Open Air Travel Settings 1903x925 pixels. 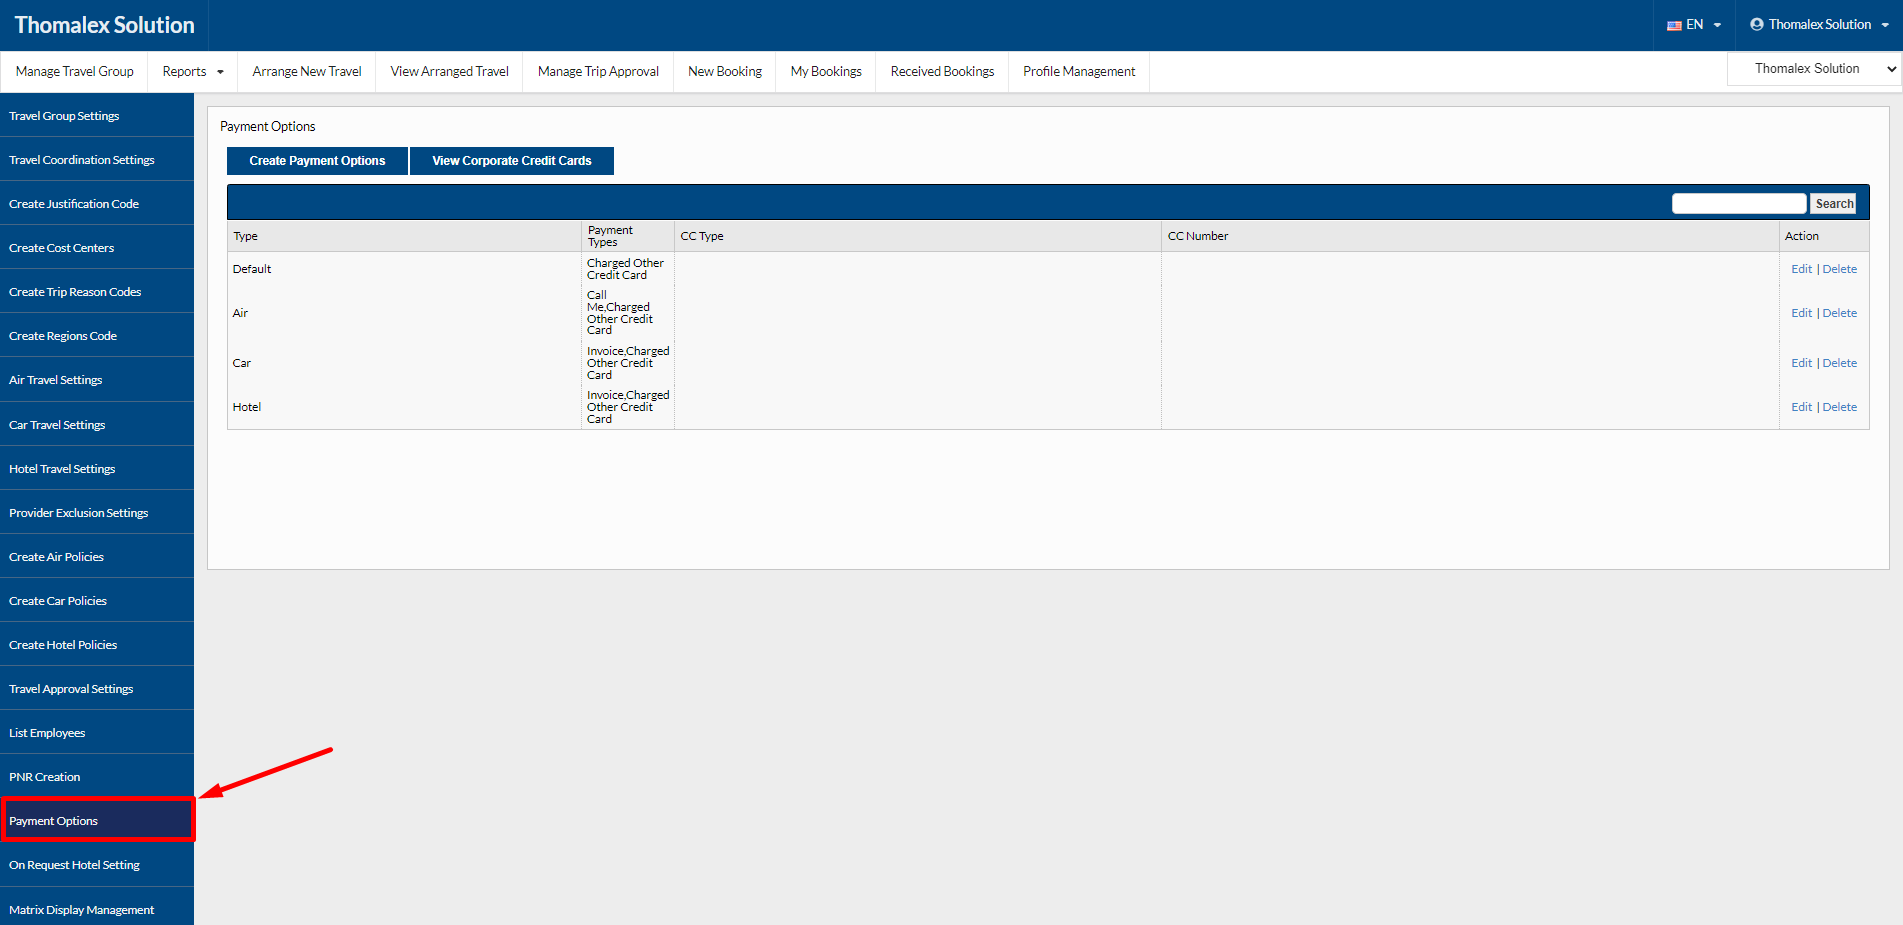[x=97, y=380]
